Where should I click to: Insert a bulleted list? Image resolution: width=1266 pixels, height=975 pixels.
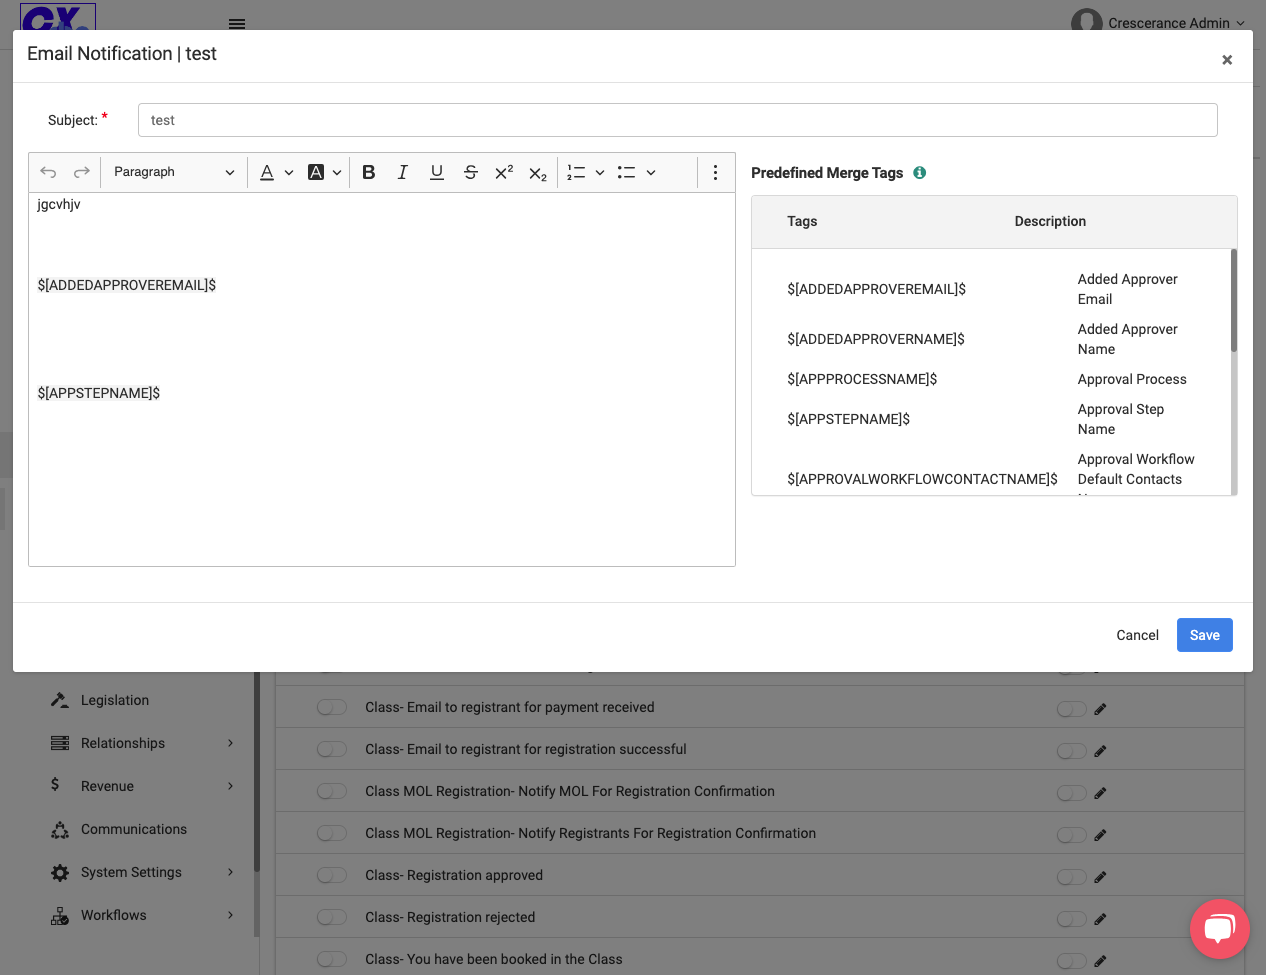click(627, 172)
